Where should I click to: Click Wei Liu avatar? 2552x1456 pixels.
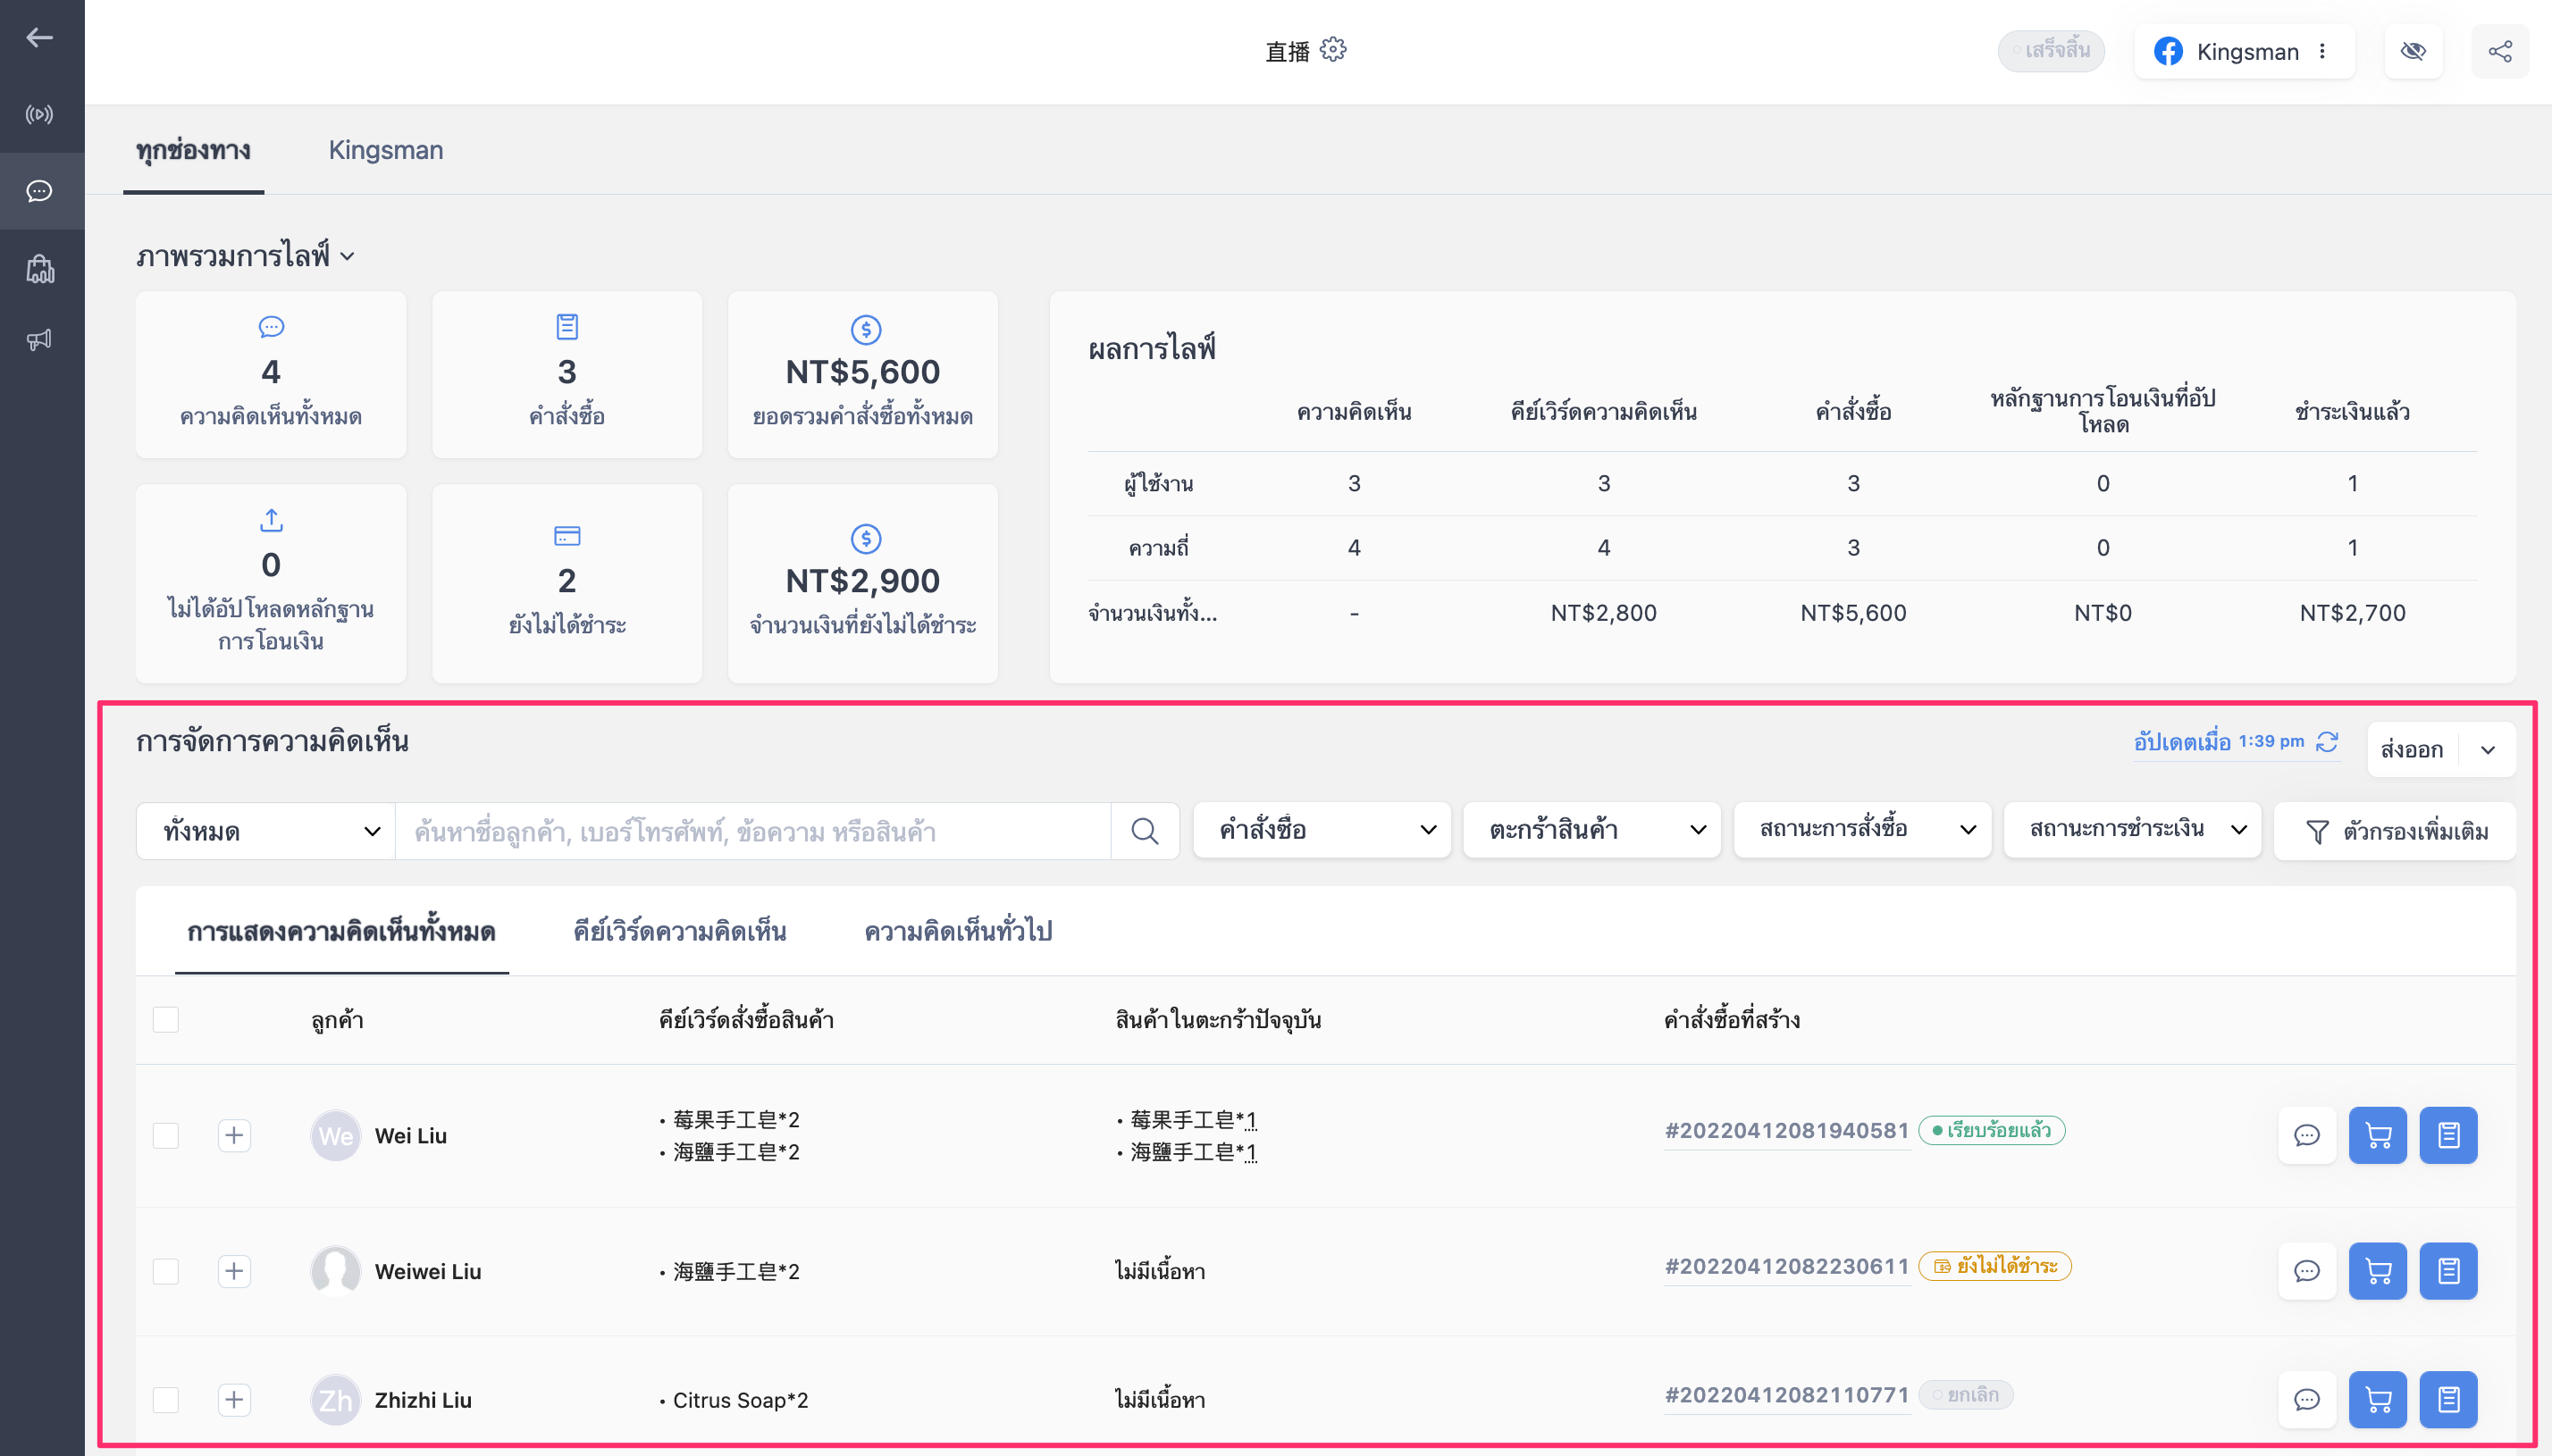click(x=336, y=1136)
